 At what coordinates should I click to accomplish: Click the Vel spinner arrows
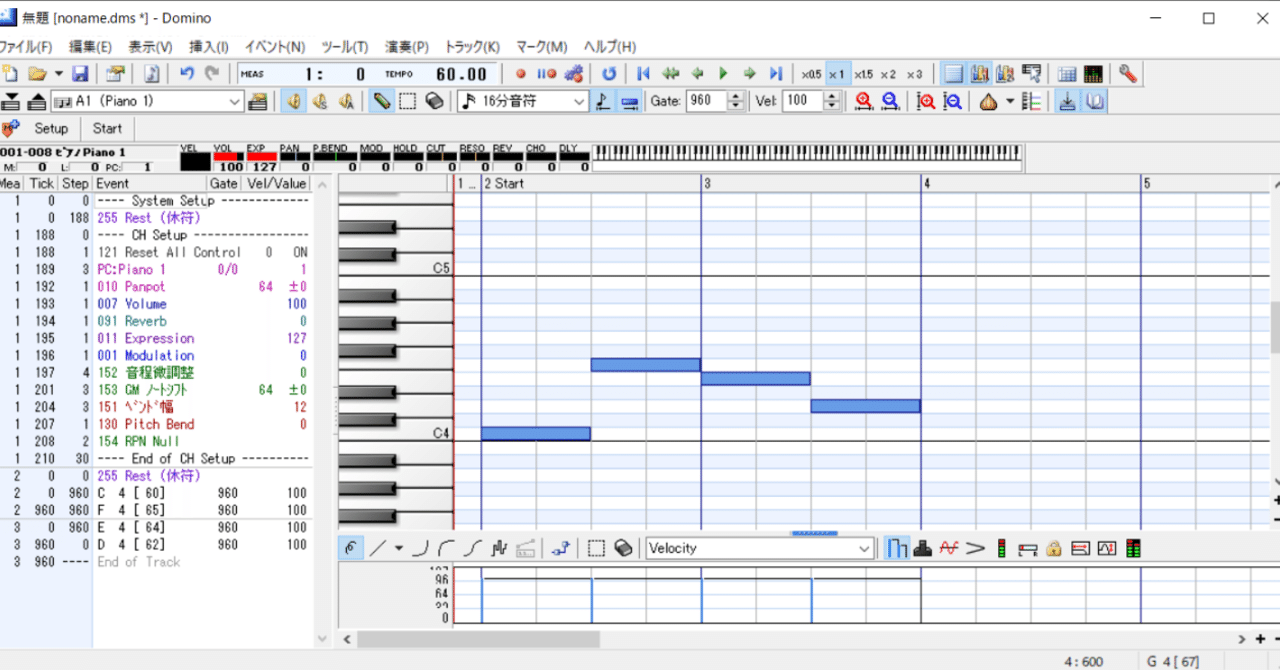coord(832,101)
